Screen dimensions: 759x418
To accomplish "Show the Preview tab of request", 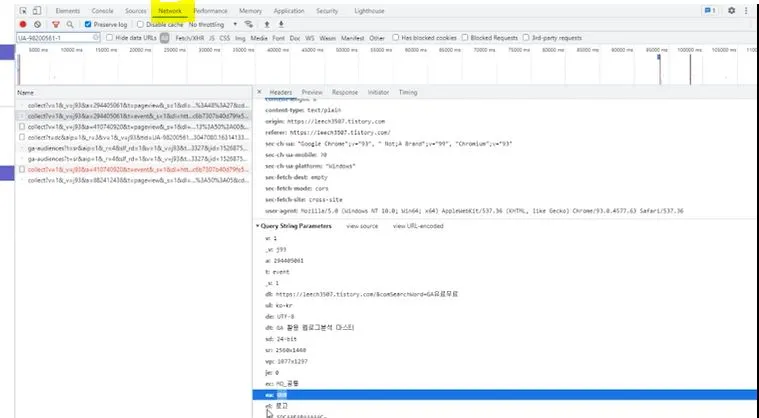I will coord(312,92).
